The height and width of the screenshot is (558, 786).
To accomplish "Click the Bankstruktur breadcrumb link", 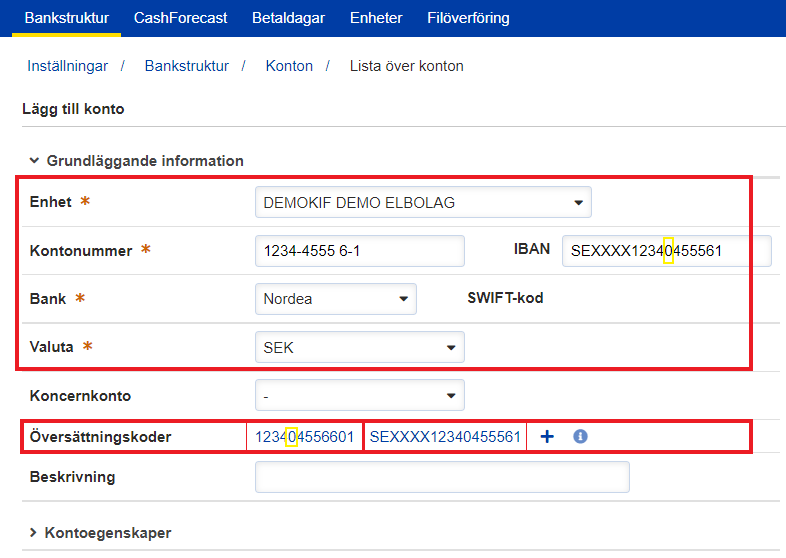I will 187,66.
